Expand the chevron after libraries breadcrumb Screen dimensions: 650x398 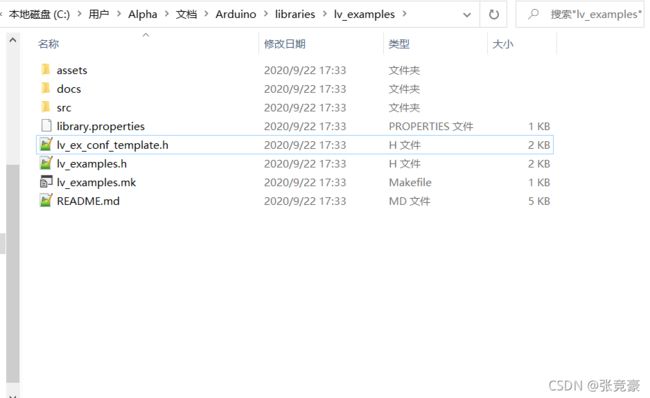[325, 14]
